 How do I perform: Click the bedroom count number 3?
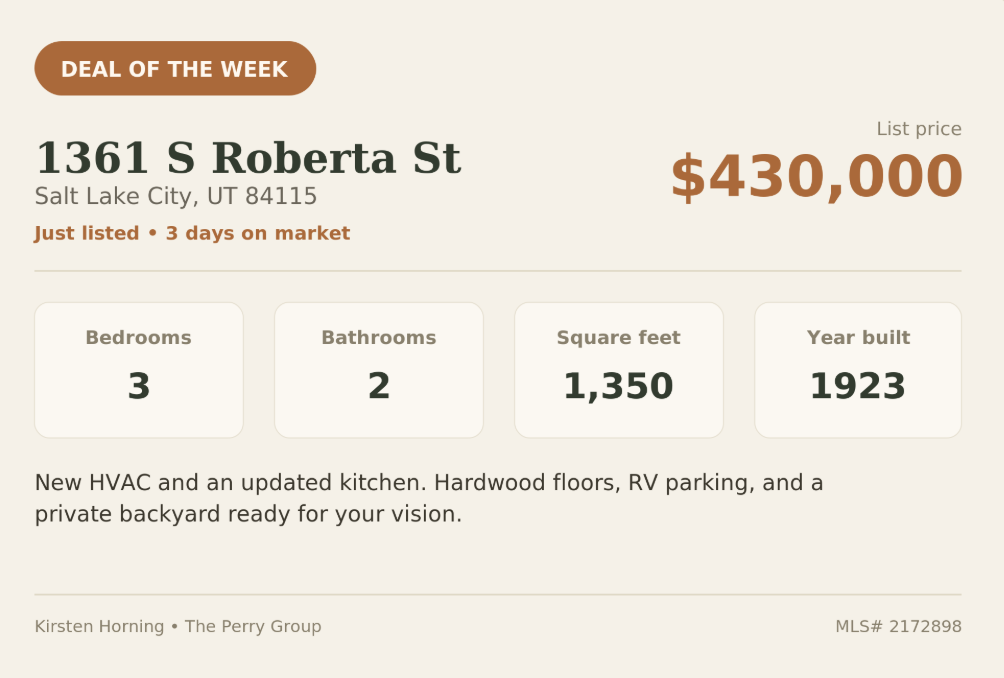pos(139,386)
